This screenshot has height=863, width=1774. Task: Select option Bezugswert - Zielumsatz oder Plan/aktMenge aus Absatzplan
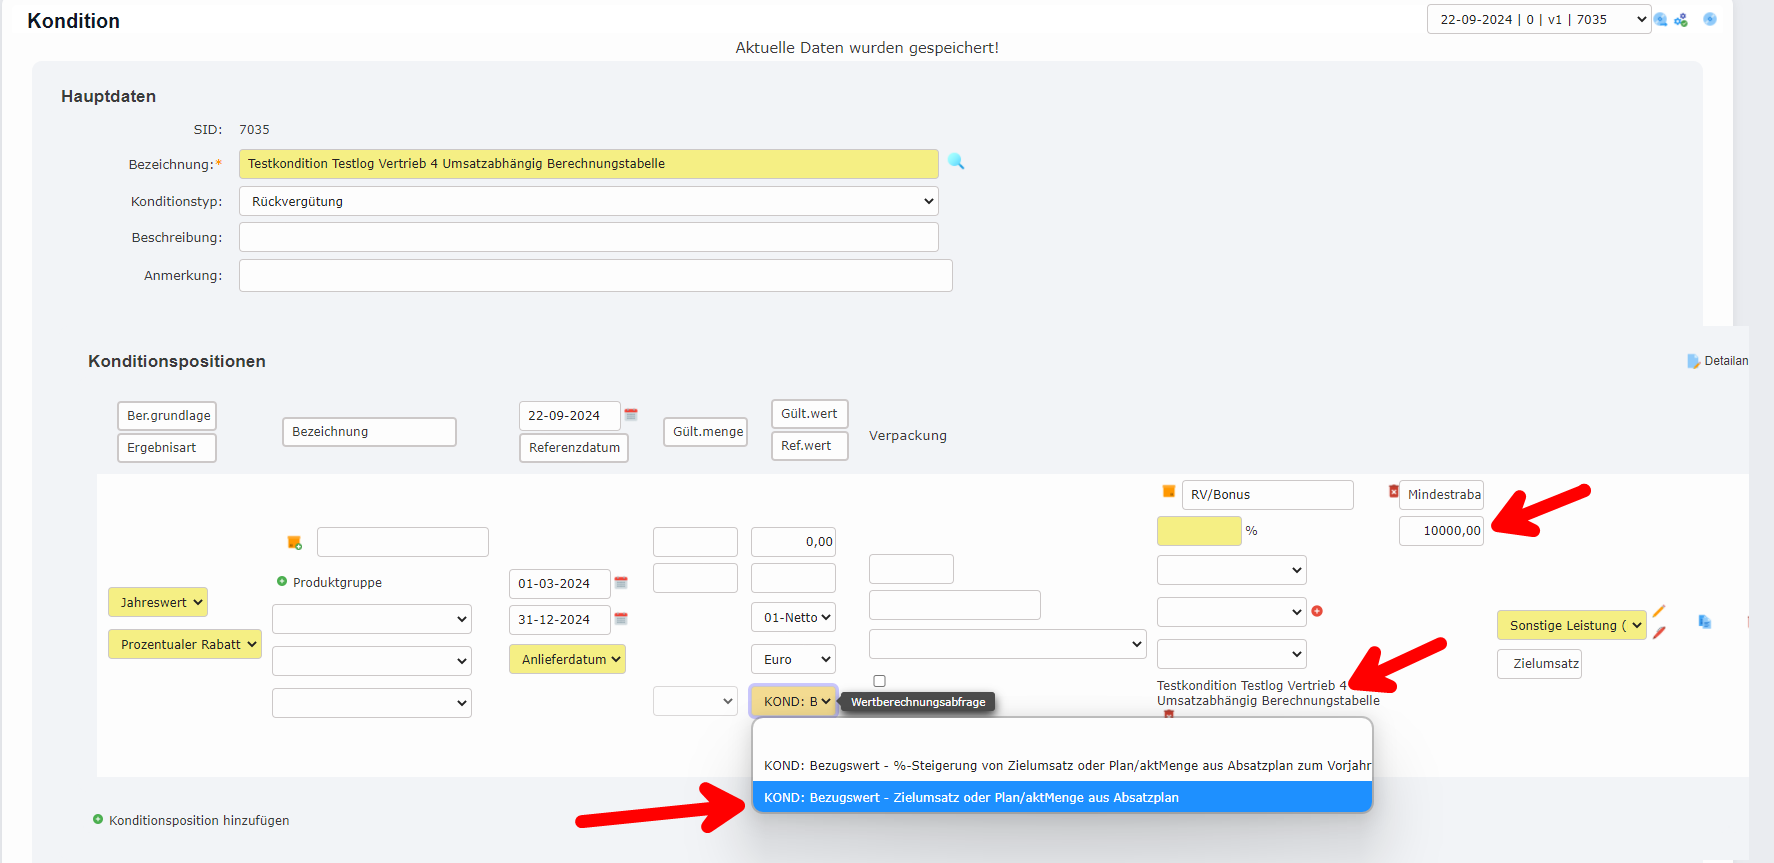coord(1062,797)
